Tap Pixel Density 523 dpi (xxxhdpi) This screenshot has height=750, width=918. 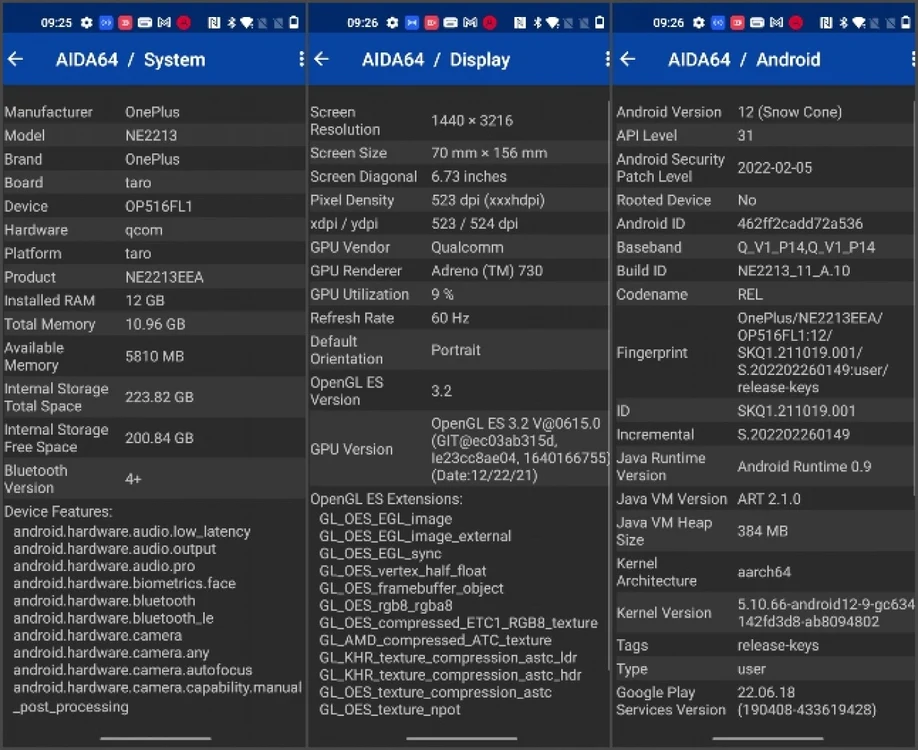[488, 200]
